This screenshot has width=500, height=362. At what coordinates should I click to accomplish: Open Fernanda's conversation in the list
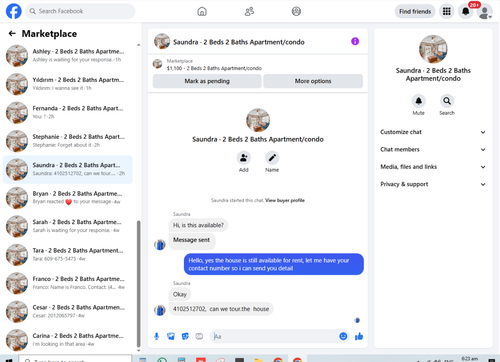[x=68, y=112]
